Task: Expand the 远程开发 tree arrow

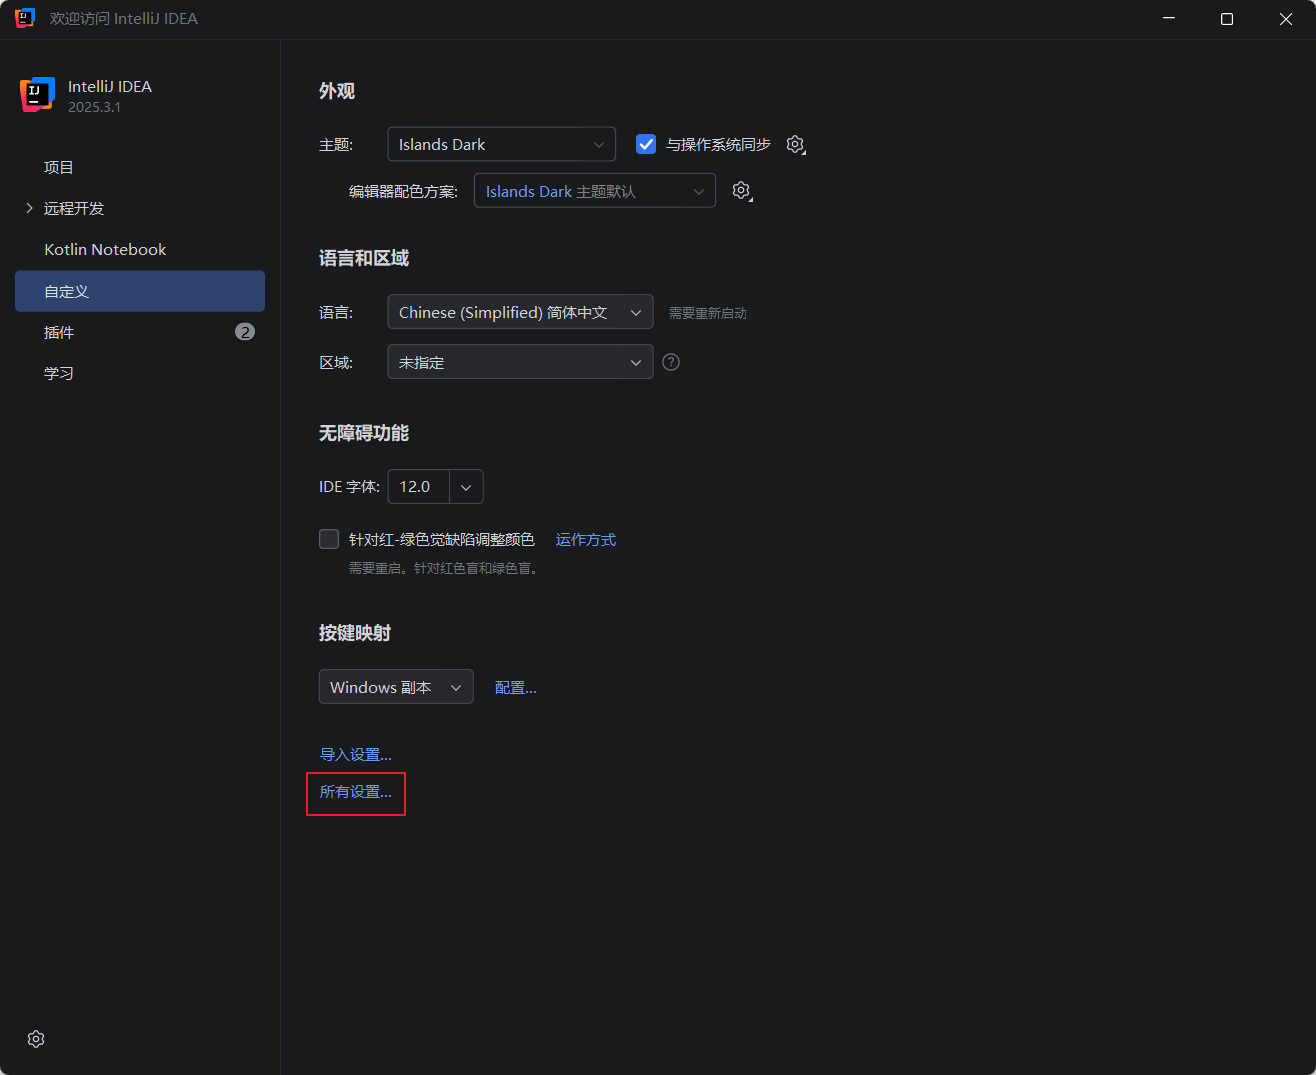Action: [29, 208]
